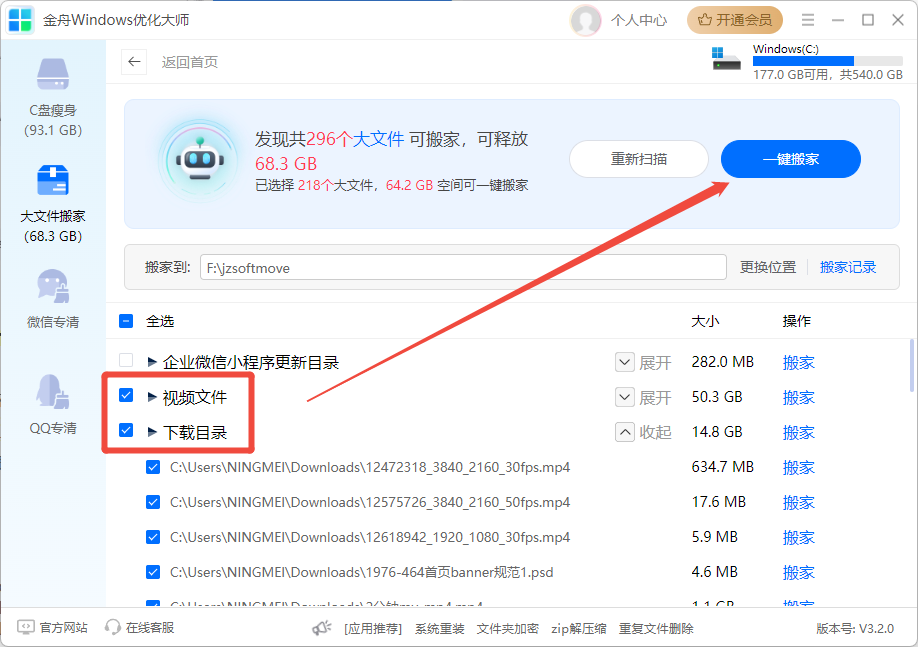Click the 开通会员 button
Screen dimensions: 918x647
click(735, 20)
